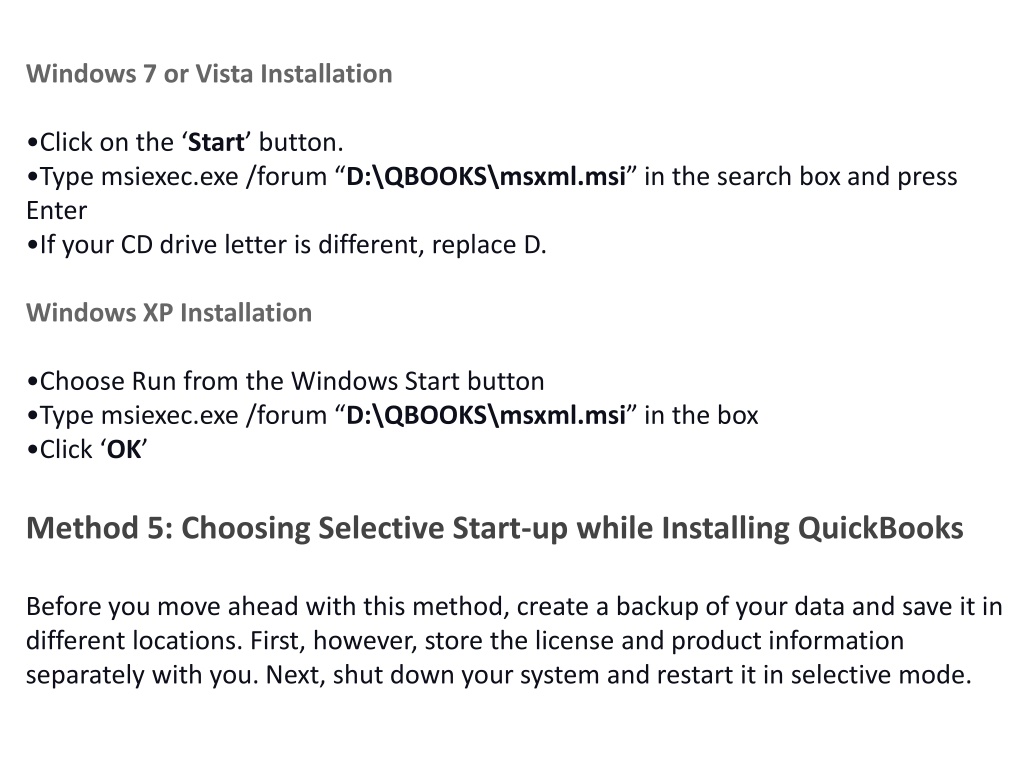
Task: Click the 'Windows 7 or Vista Installation' heading
Action: (x=209, y=74)
